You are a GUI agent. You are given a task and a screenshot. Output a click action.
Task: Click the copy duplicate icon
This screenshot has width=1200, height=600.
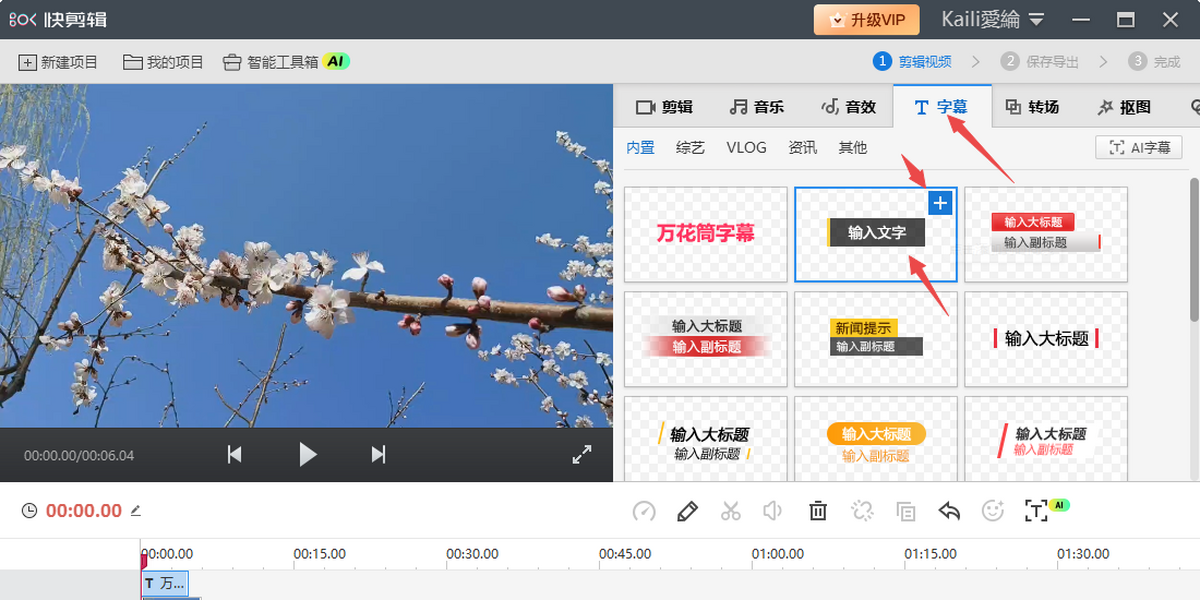point(906,511)
